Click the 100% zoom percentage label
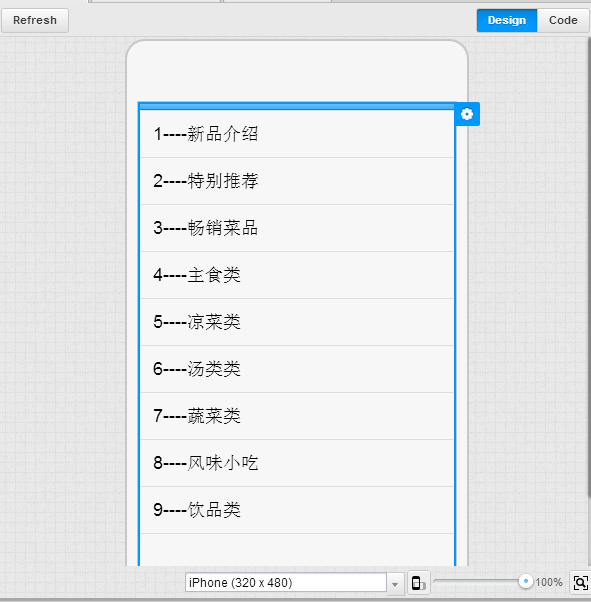 click(x=549, y=582)
